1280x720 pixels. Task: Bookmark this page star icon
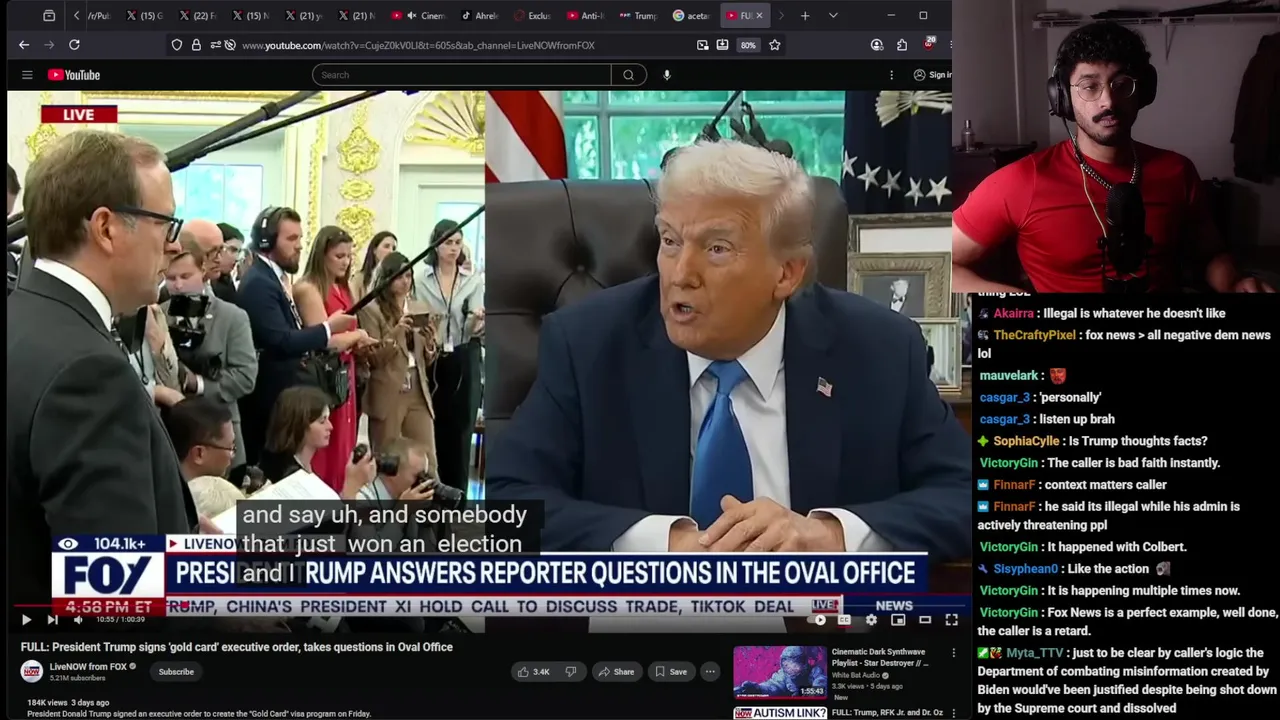click(774, 45)
